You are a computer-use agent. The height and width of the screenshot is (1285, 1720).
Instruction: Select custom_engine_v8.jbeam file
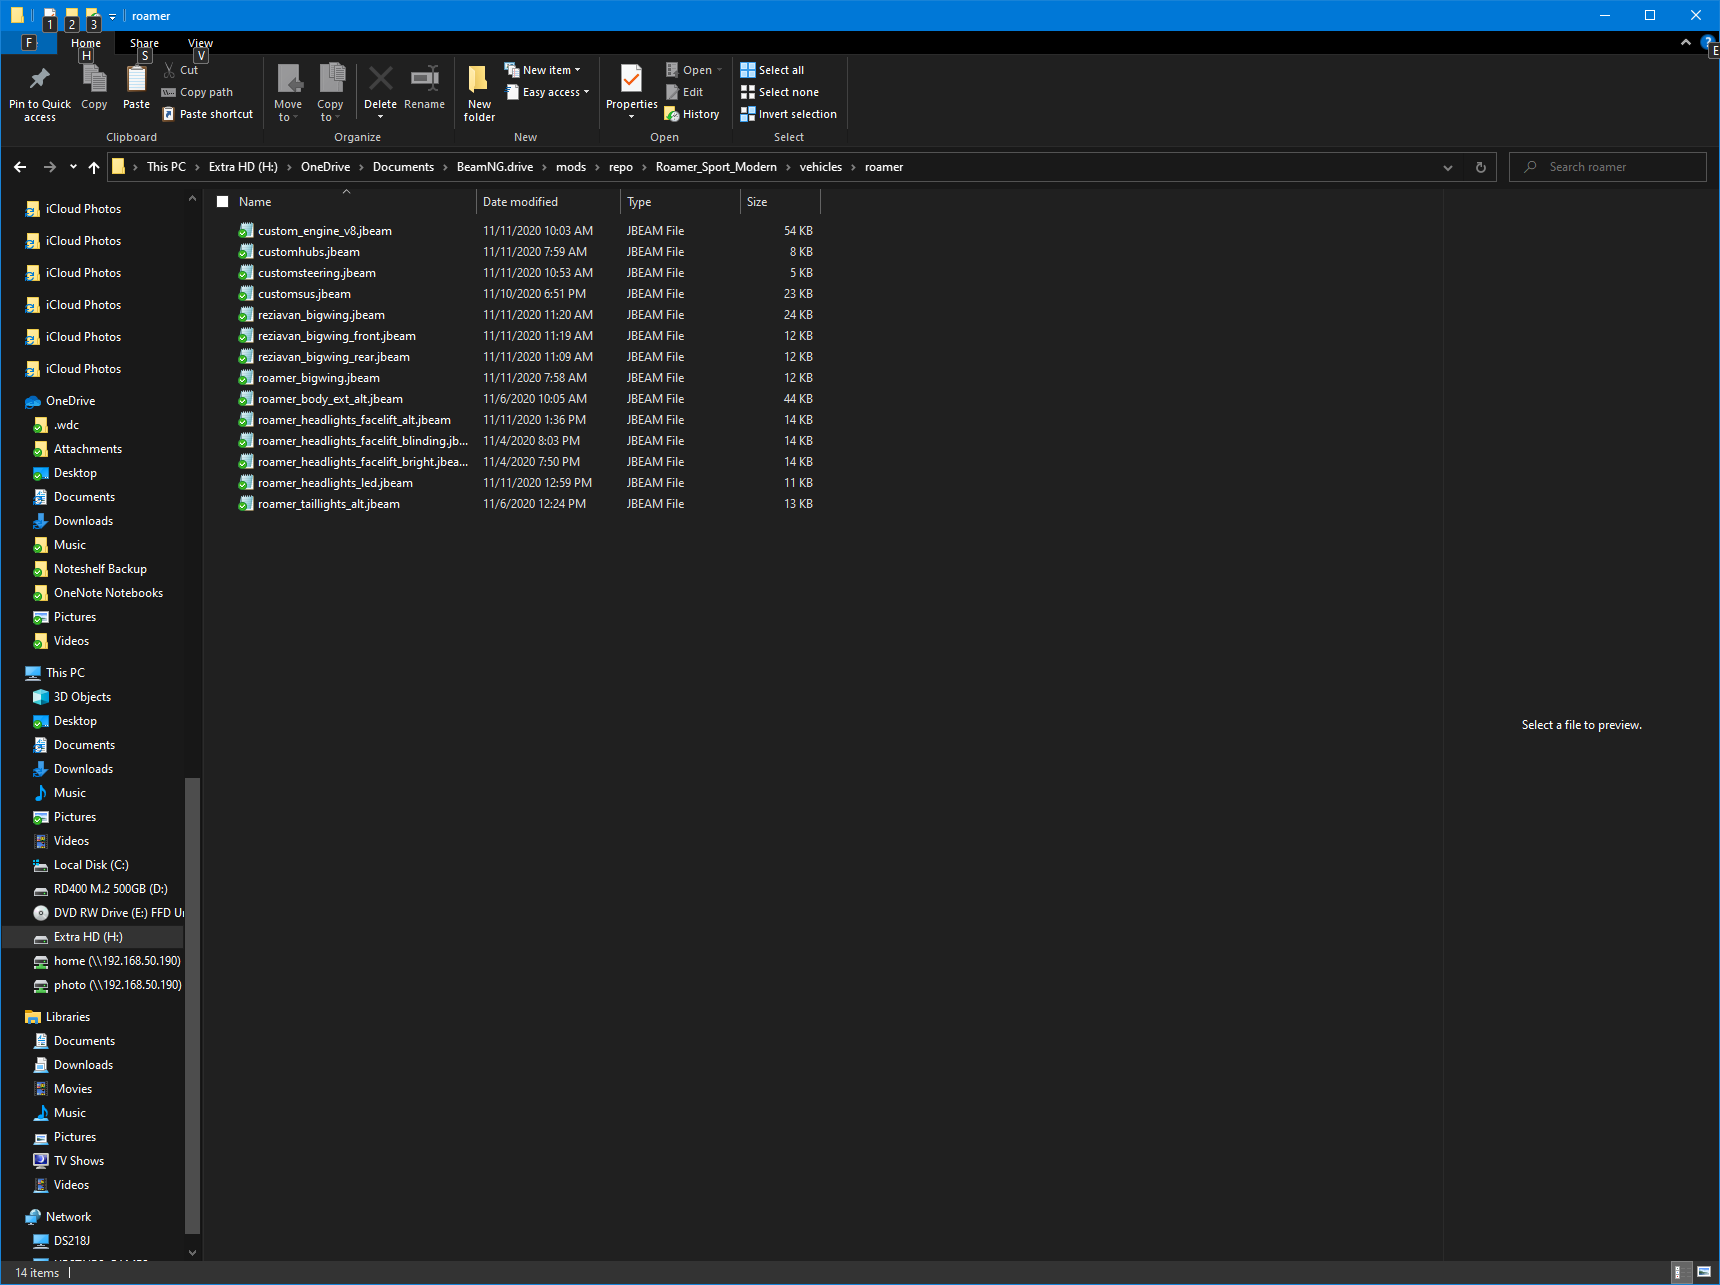(x=325, y=231)
